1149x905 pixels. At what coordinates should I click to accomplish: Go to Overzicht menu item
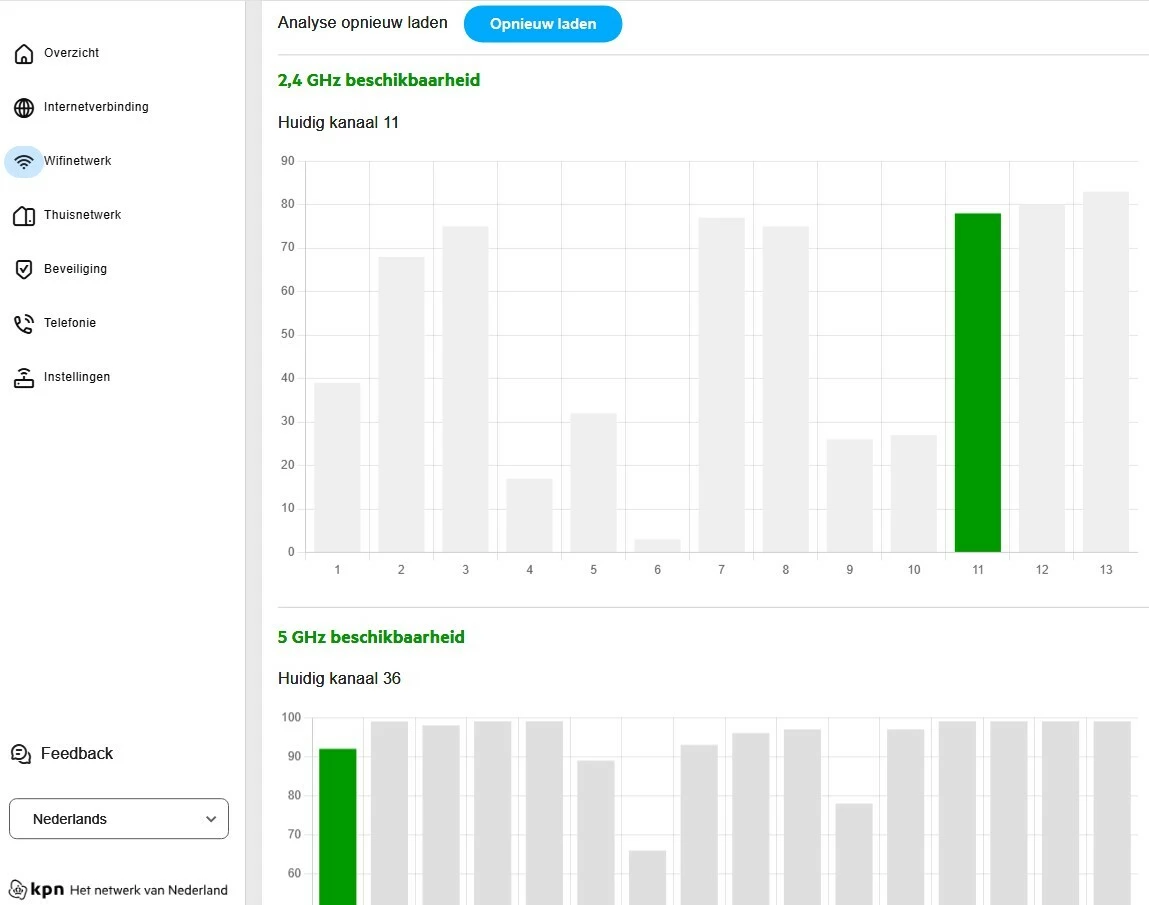pos(71,53)
